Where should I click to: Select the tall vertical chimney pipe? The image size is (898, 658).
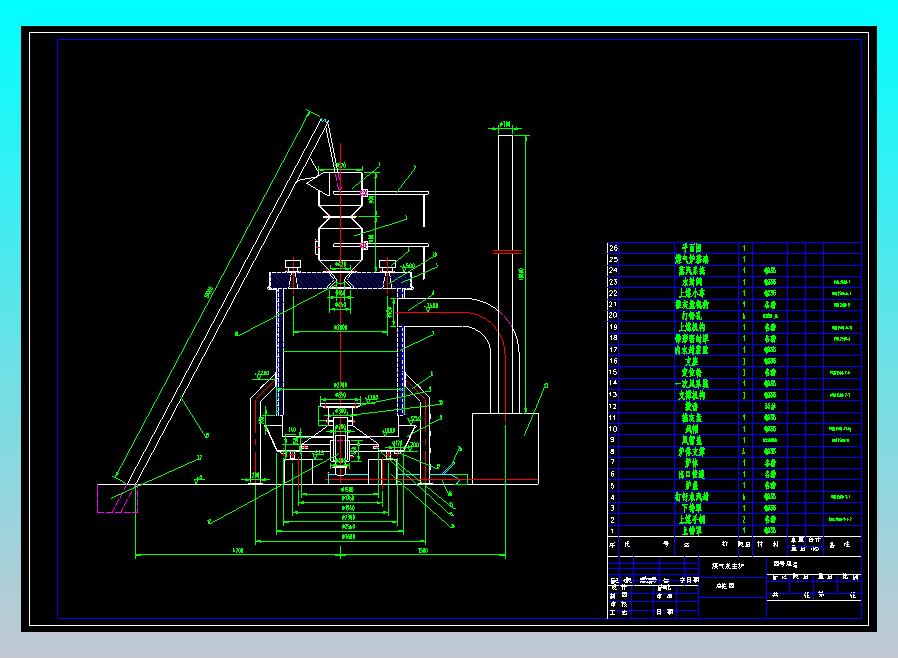click(x=505, y=200)
